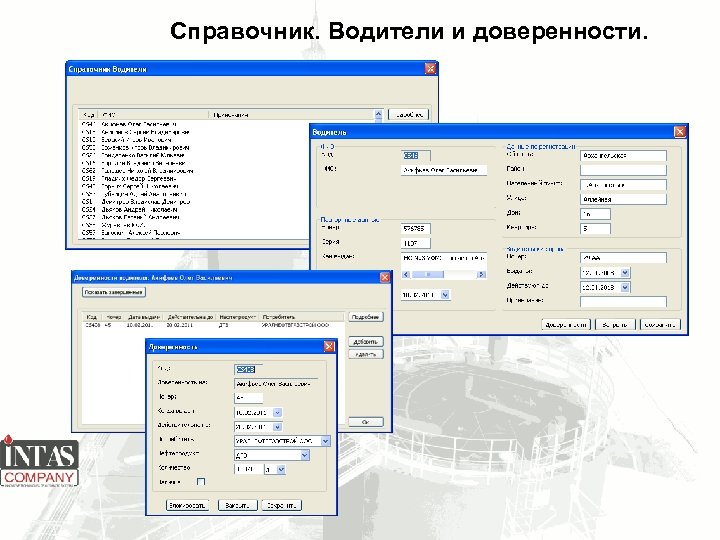
Task: Click the Квартира input field
Action: [595, 228]
